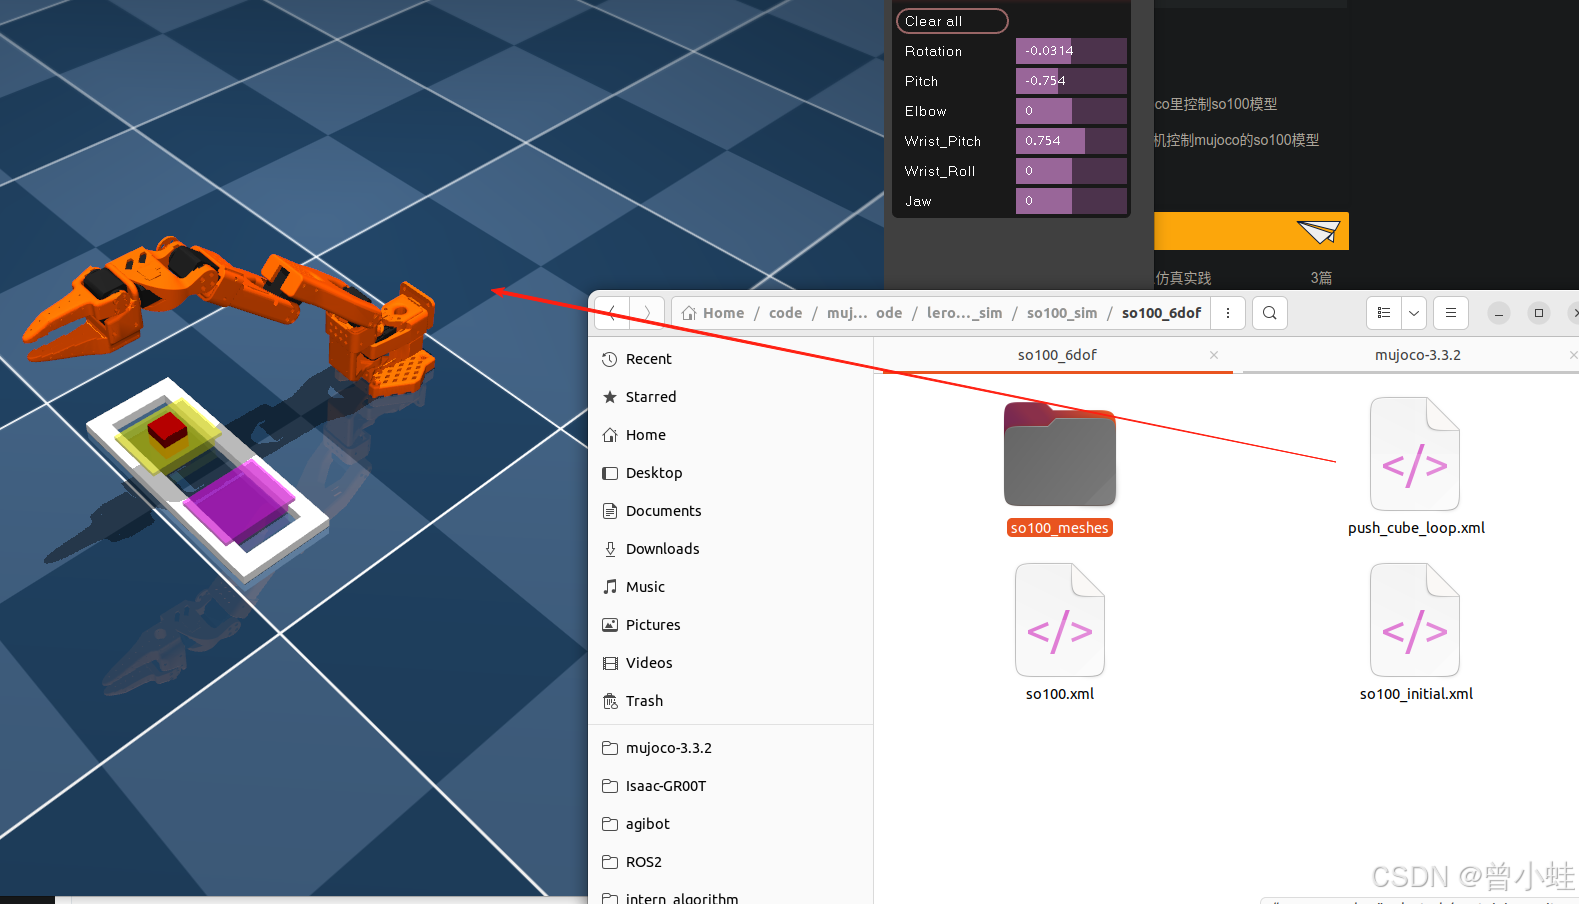Click the so100_6dof path segment
1579x904 pixels.
(1161, 313)
